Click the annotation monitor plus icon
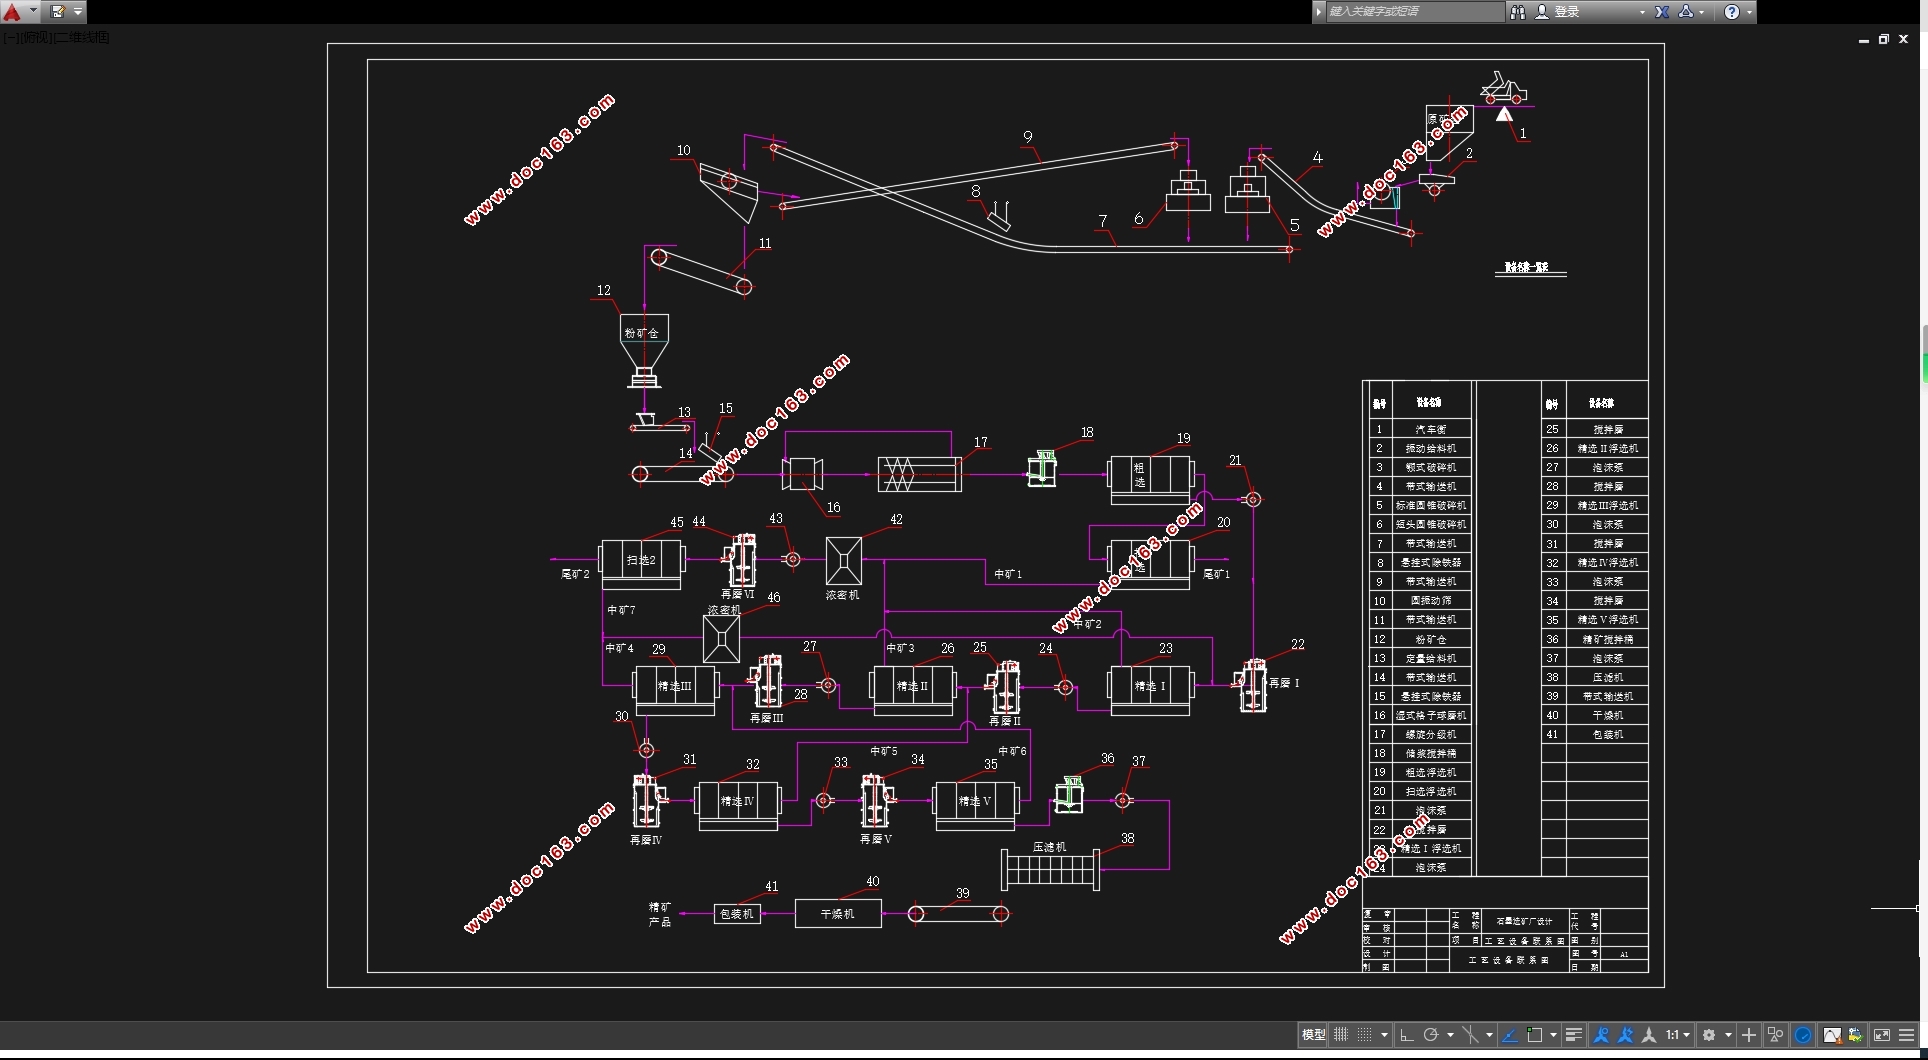Viewport: 1928px width, 1060px height. coord(1749,1035)
